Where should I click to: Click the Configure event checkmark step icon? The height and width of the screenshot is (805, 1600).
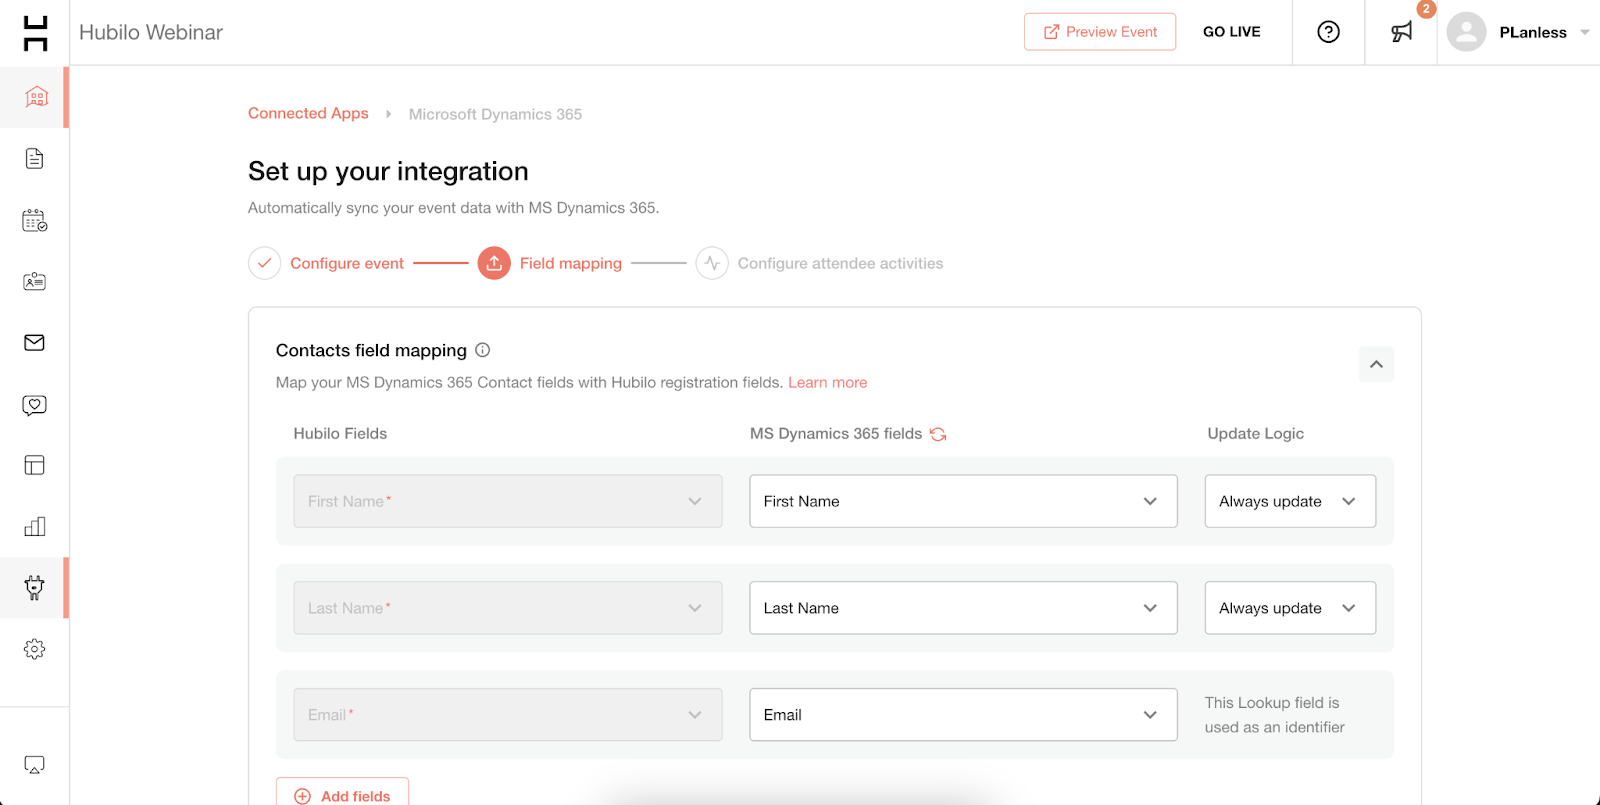[x=264, y=263]
